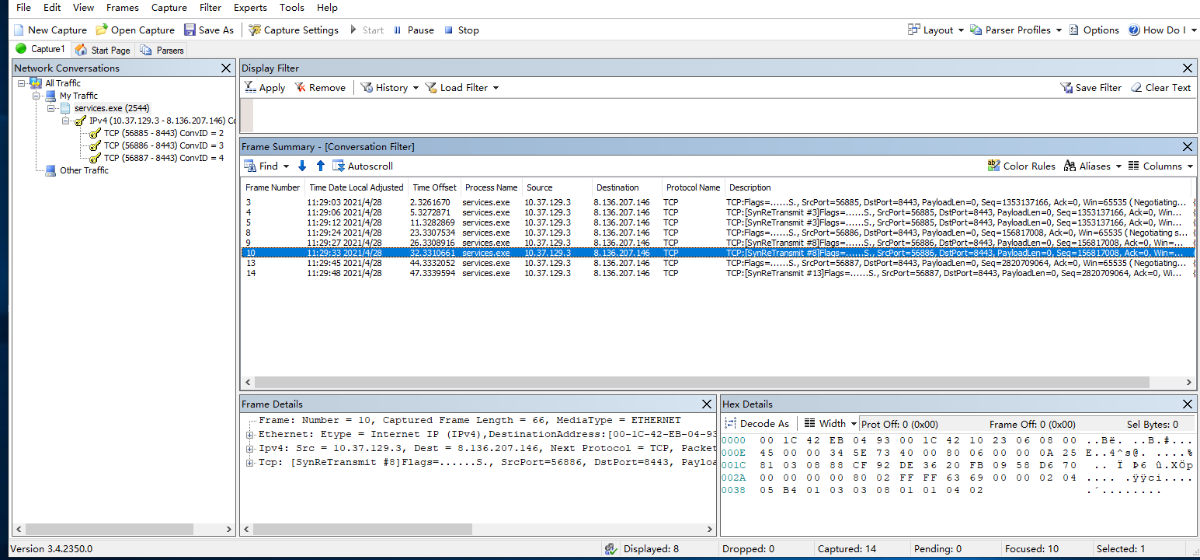
Task: Collapse the IPv4 conversation node
Action: tap(66, 120)
